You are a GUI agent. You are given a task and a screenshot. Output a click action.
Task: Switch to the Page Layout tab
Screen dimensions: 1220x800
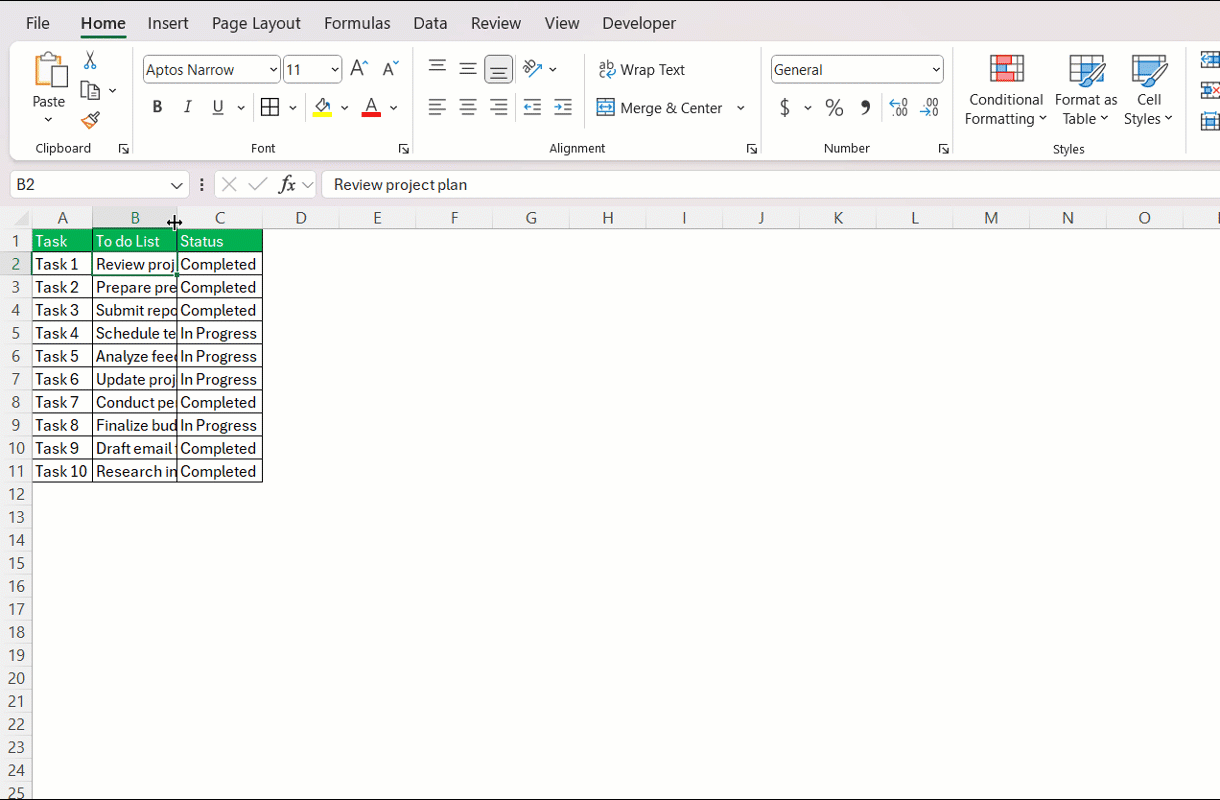point(256,23)
